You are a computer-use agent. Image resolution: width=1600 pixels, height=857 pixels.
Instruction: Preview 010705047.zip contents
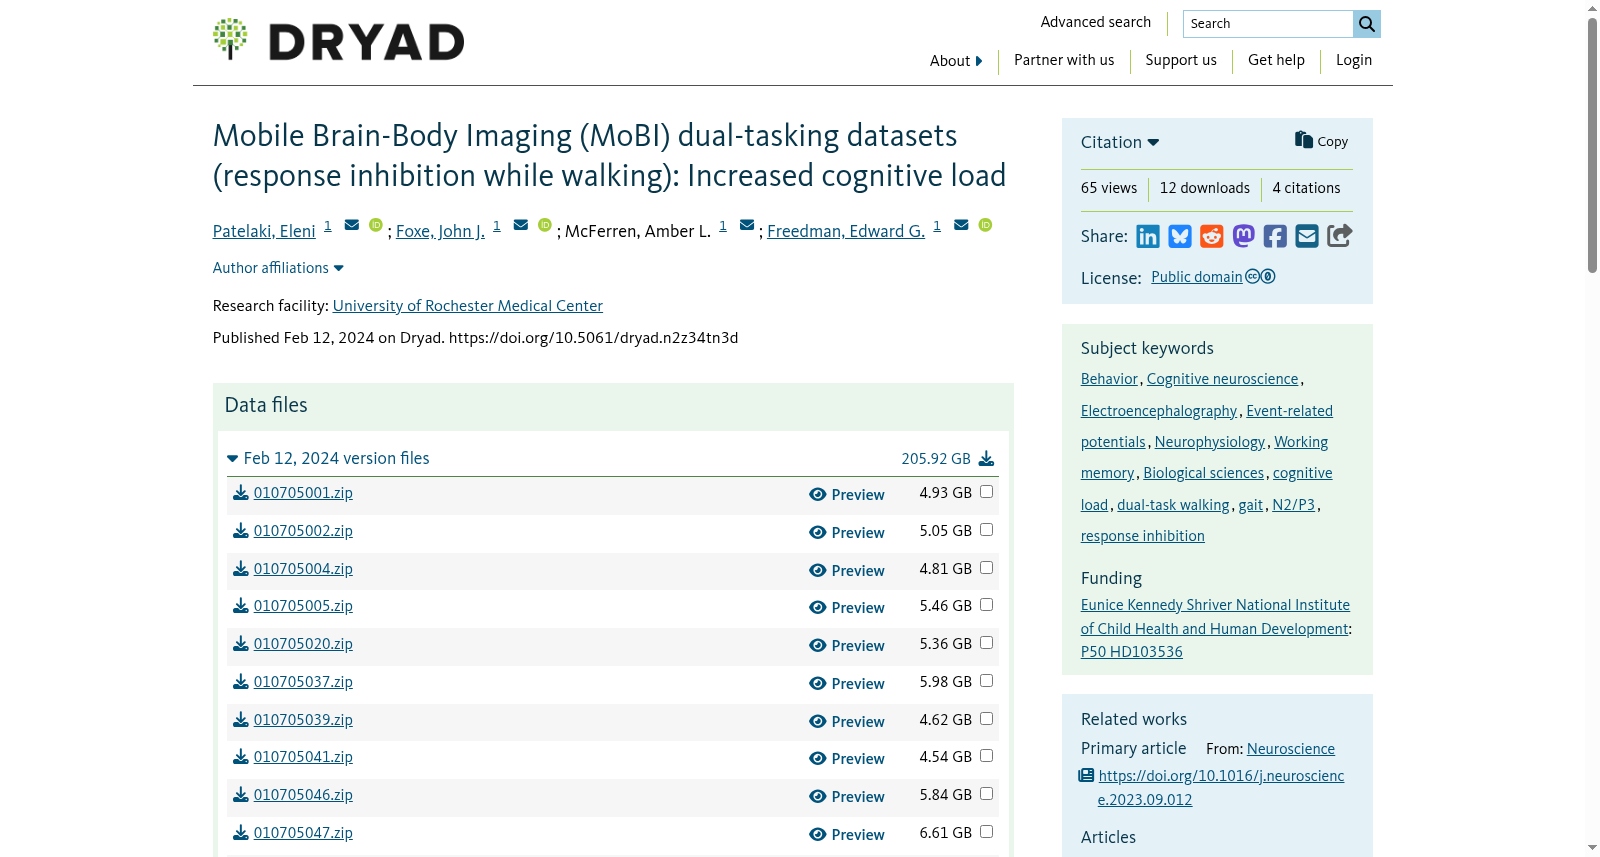[847, 835]
